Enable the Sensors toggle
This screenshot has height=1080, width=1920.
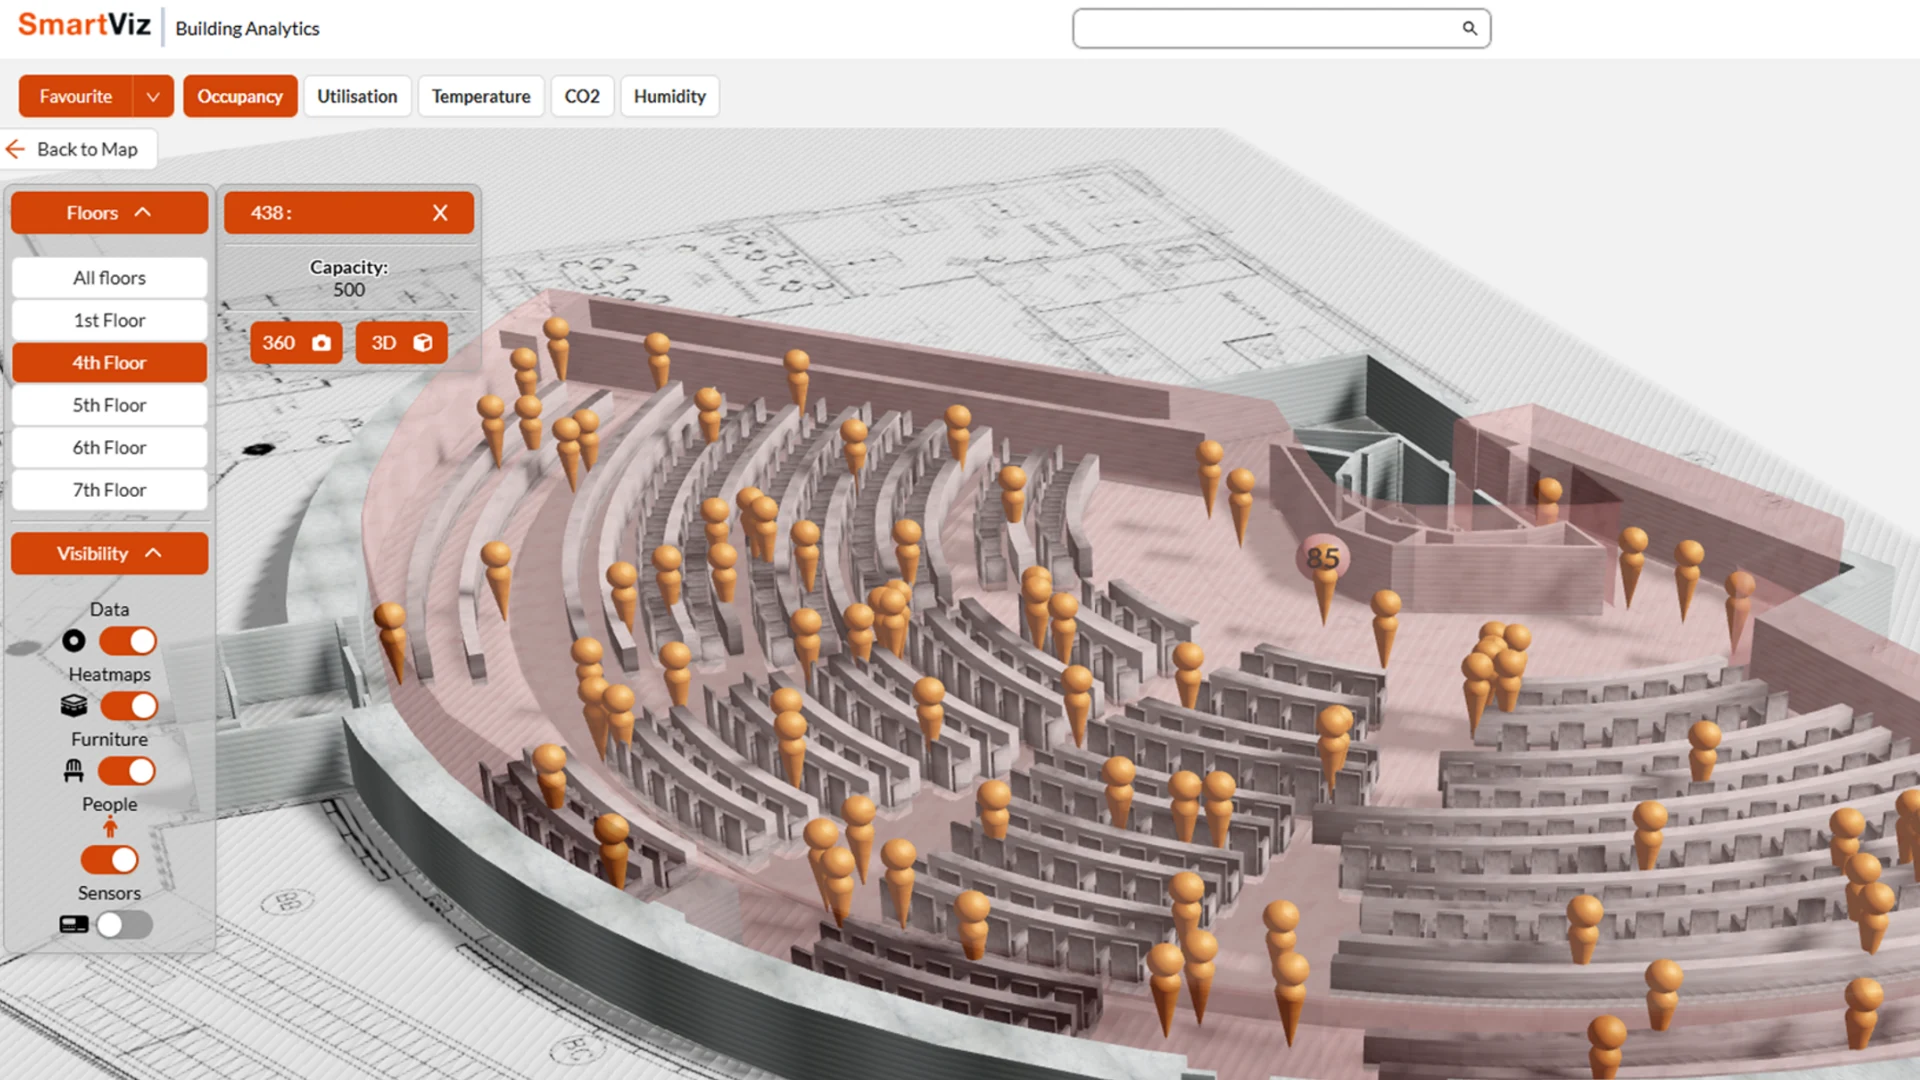(125, 925)
